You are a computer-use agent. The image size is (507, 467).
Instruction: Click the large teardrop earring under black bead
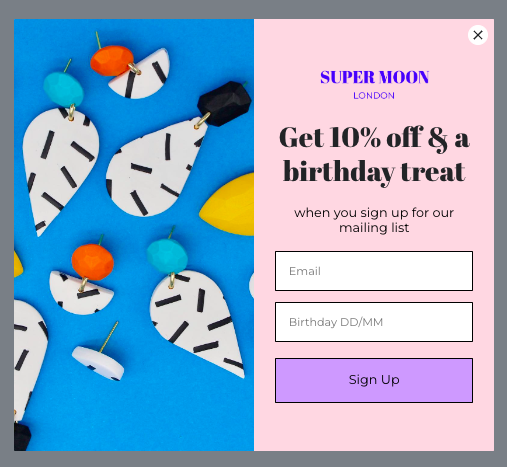[155, 169]
